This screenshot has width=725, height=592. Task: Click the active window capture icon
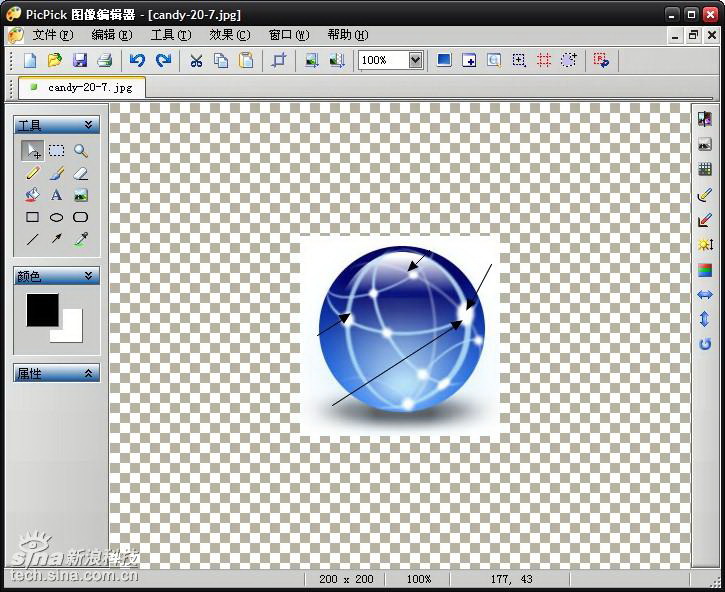[469, 60]
